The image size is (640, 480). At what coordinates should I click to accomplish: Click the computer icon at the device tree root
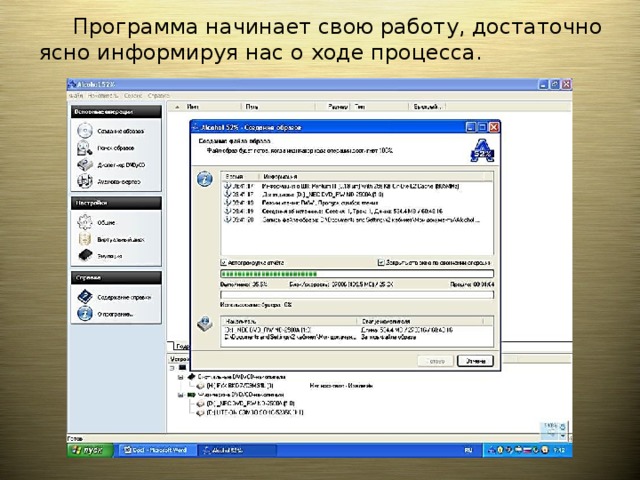(x=182, y=368)
